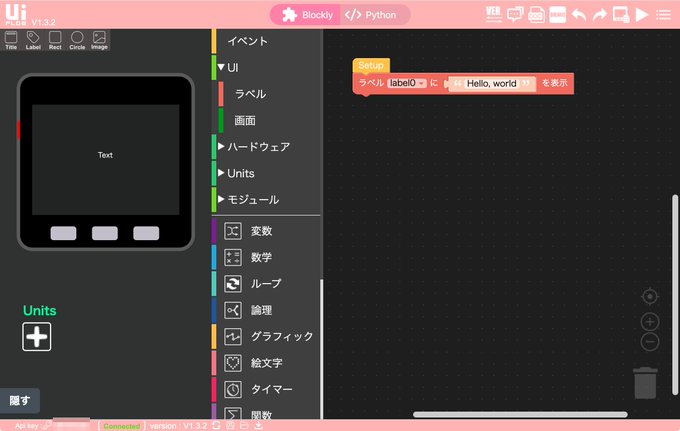680x431 pixels.
Task: Select the Image element tool
Action: point(99,40)
